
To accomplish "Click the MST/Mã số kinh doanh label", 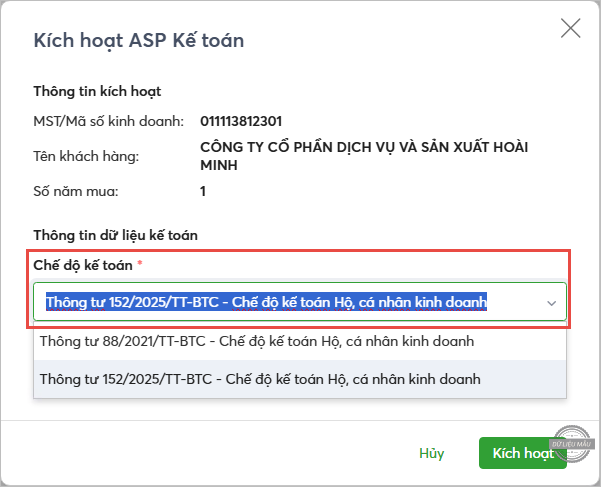I will [x=109, y=121].
